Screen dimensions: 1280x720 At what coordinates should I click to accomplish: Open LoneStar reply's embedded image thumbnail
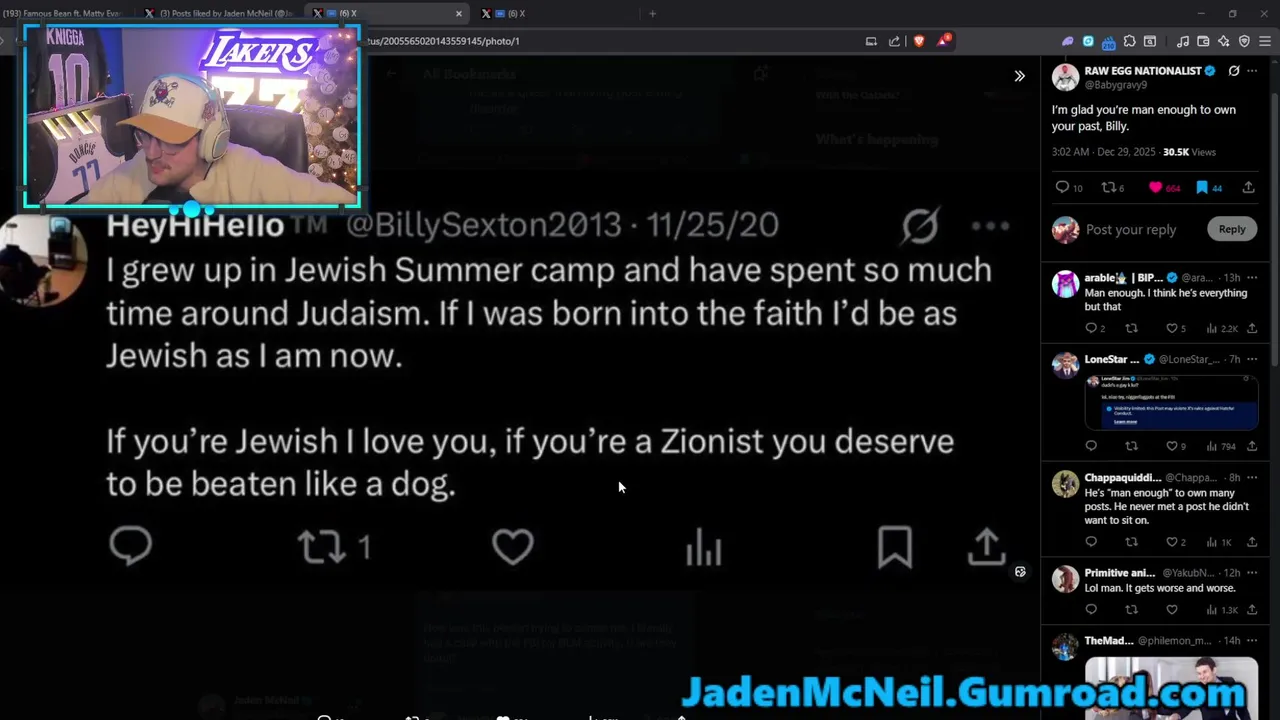click(x=1171, y=401)
